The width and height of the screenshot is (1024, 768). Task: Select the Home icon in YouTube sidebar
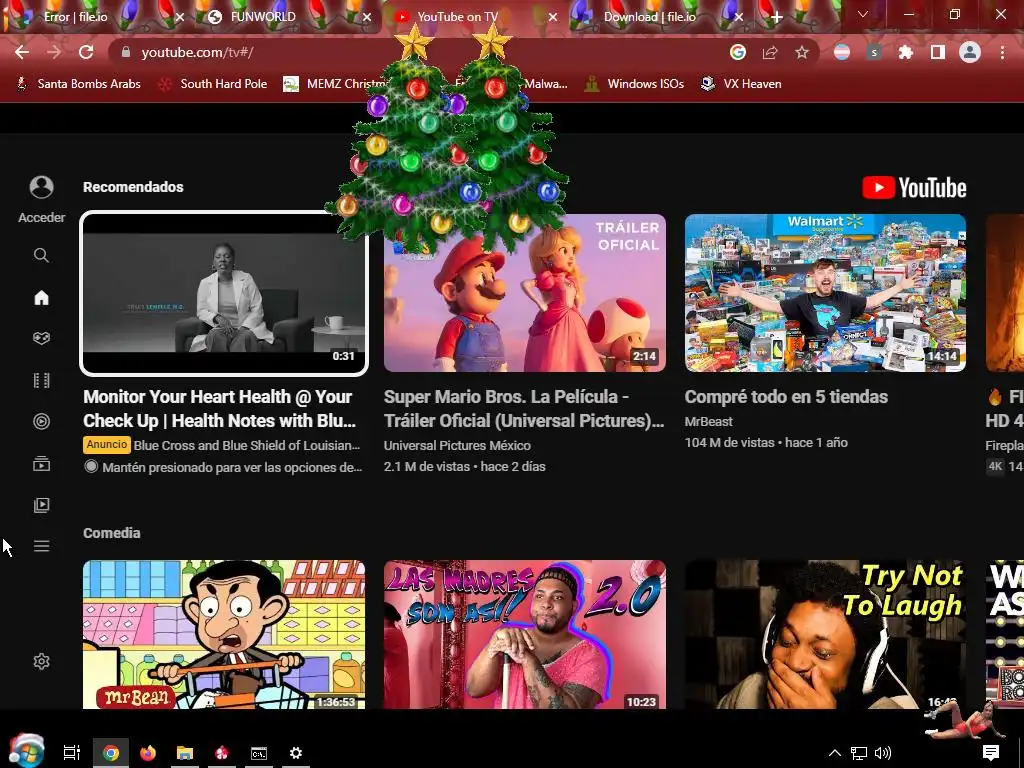pyautogui.click(x=41, y=298)
